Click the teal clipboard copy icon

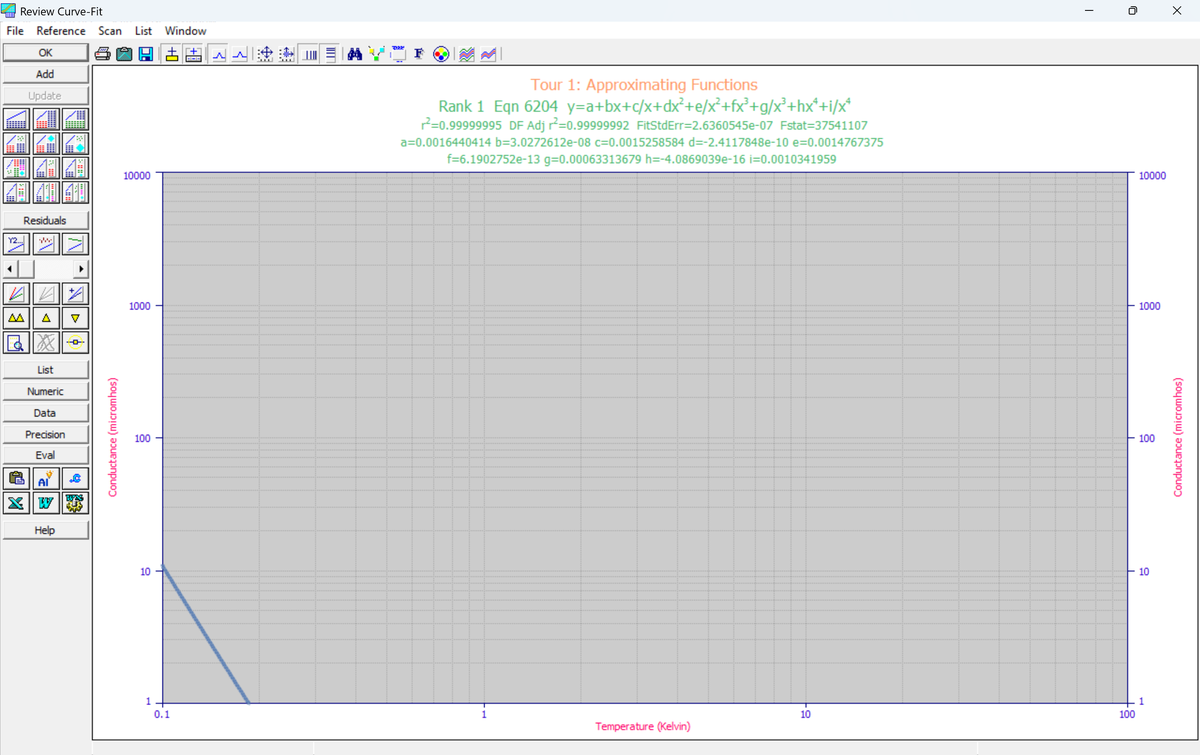coord(124,53)
